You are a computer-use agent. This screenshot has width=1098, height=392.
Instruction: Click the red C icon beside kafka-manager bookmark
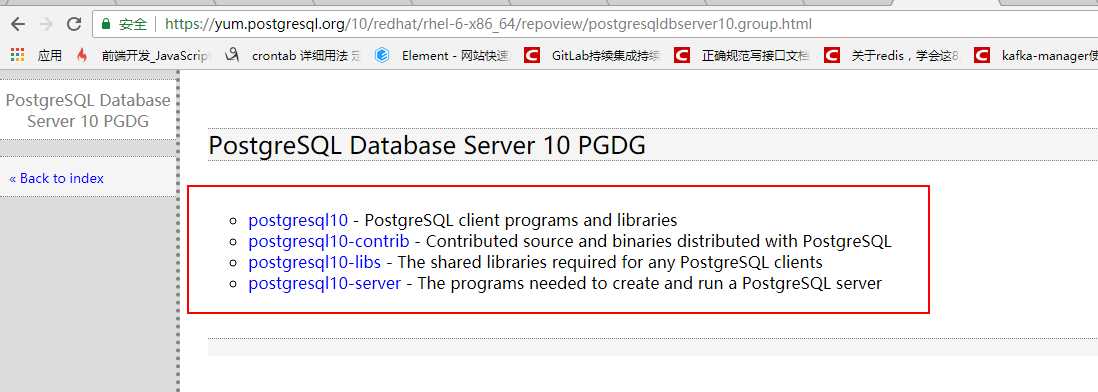(982, 55)
